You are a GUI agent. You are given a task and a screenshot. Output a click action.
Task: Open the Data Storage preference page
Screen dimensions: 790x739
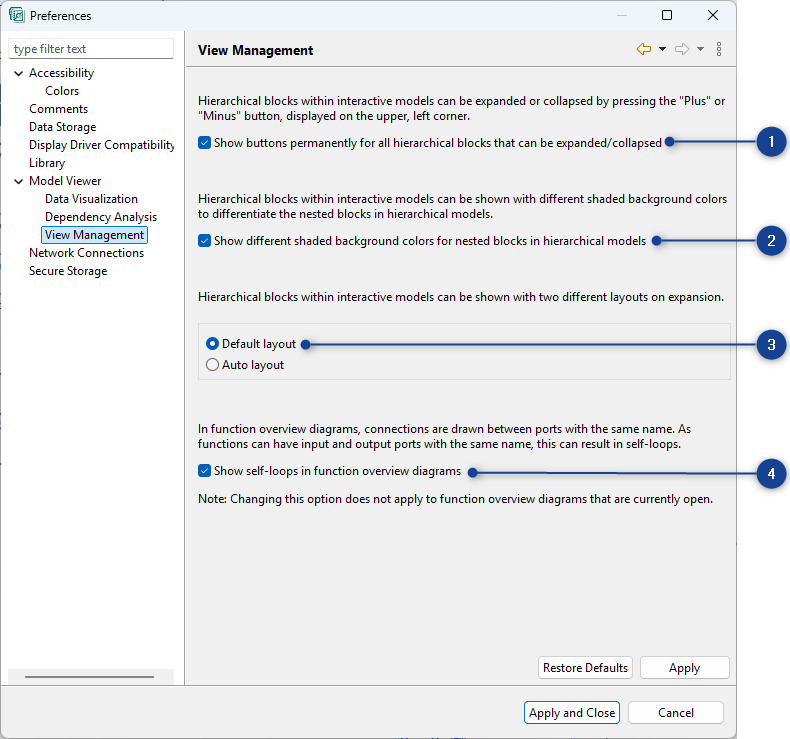pyautogui.click(x=62, y=127)
